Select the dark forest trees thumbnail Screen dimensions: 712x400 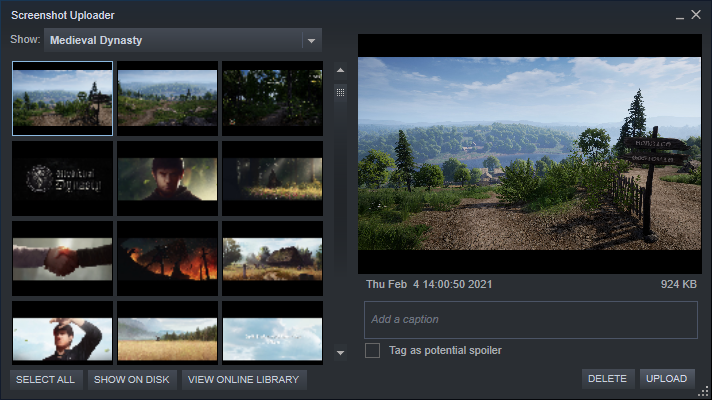point(272,99)
